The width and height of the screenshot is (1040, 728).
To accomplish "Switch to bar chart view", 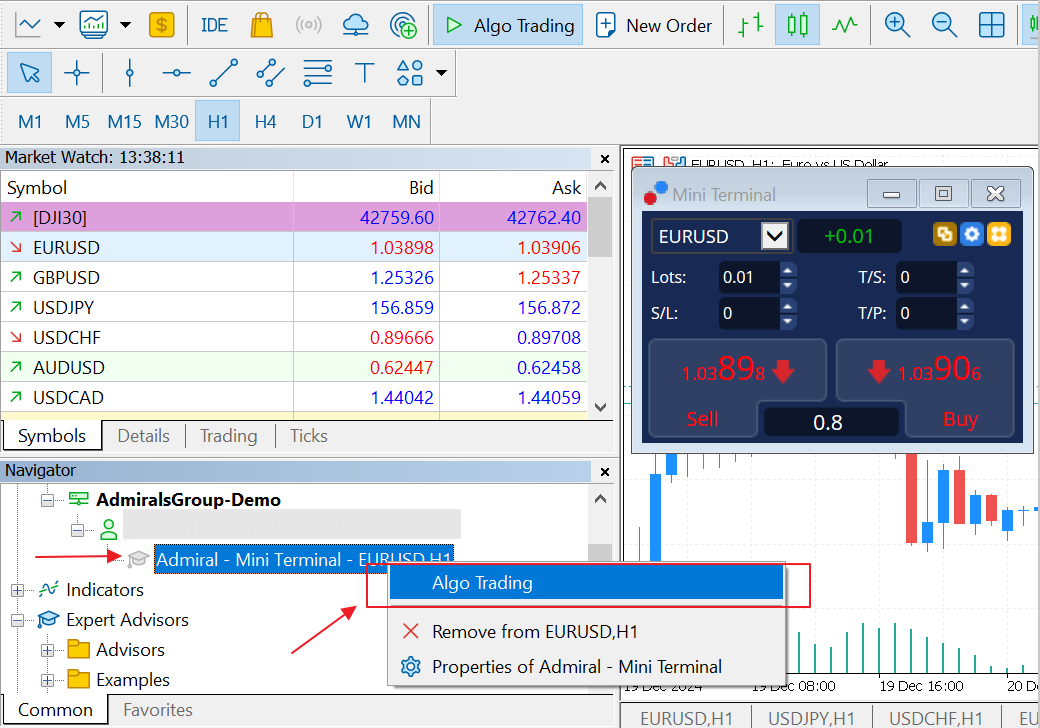I will [750, 25].
